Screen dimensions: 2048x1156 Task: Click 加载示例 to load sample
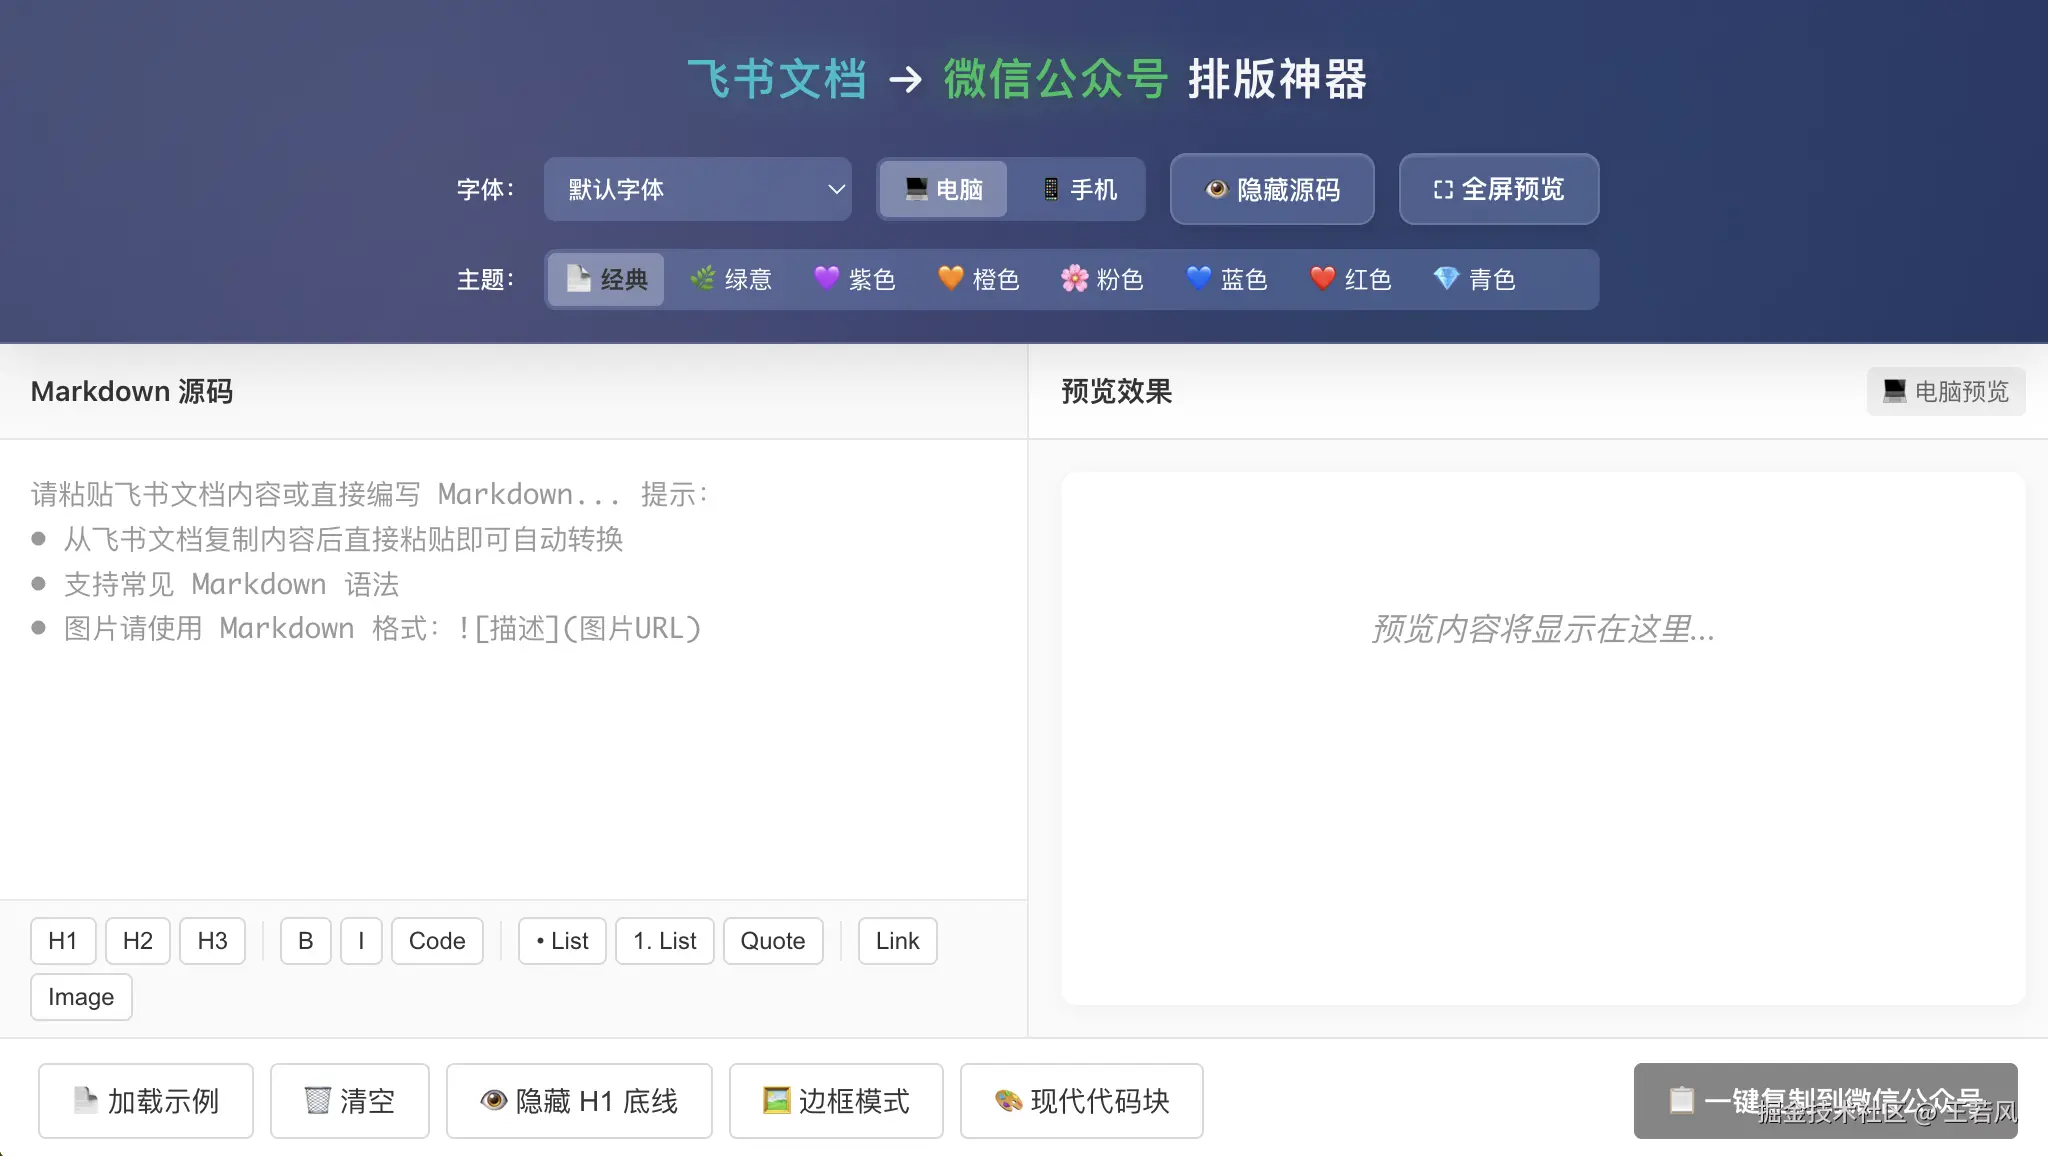146,1101
